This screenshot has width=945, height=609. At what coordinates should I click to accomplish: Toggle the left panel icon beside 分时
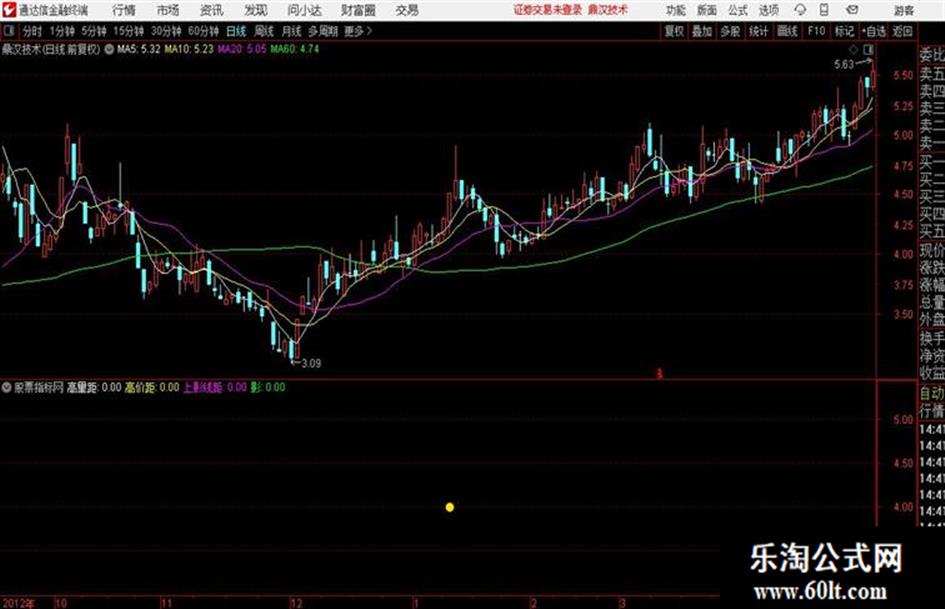click(8, 31)
